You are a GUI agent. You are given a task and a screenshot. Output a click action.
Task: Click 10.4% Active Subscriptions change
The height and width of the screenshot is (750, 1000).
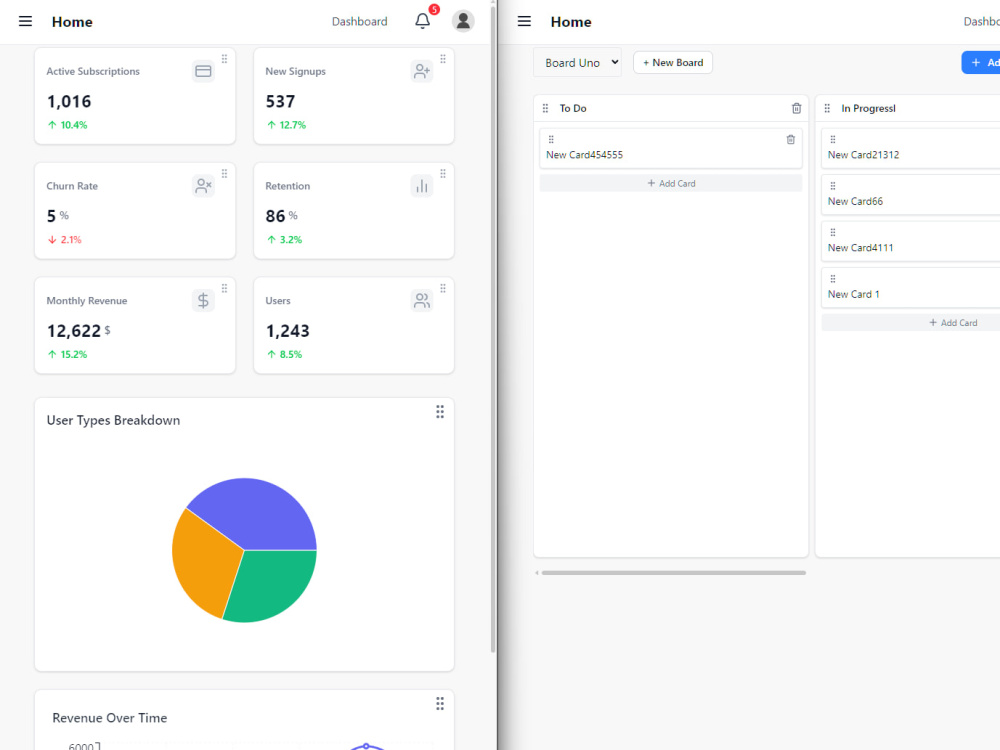pos(74,125)
